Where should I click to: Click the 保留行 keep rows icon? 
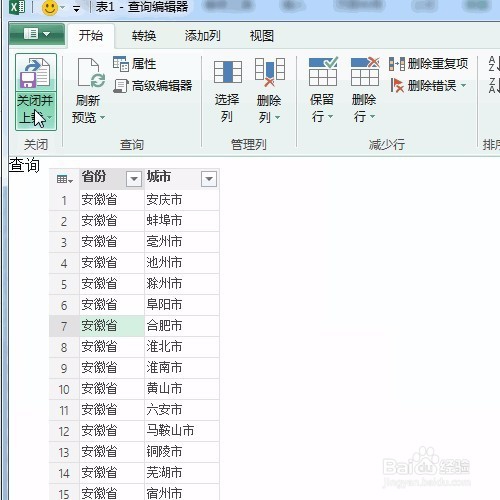pos(323,71)
